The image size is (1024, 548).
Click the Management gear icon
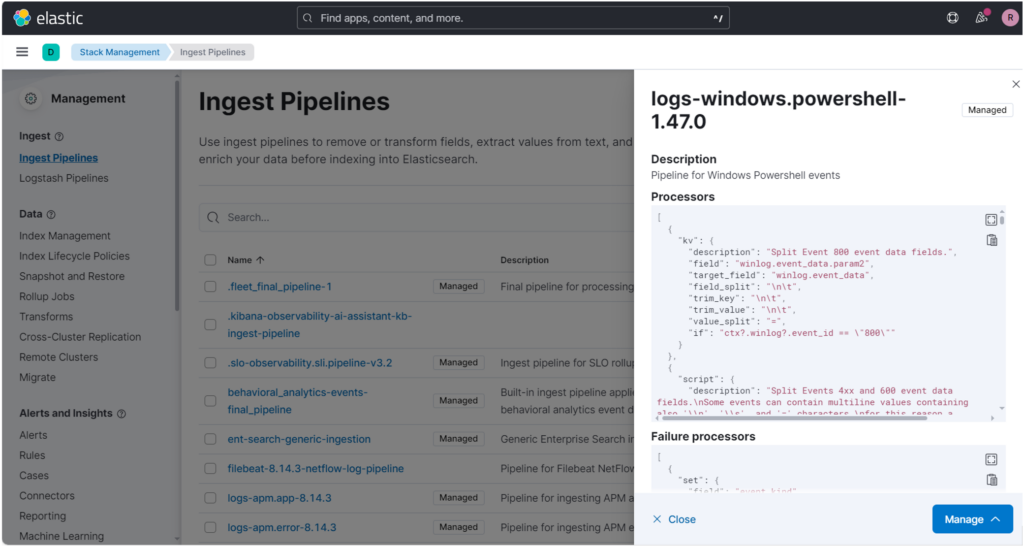(x=31, y=99)
